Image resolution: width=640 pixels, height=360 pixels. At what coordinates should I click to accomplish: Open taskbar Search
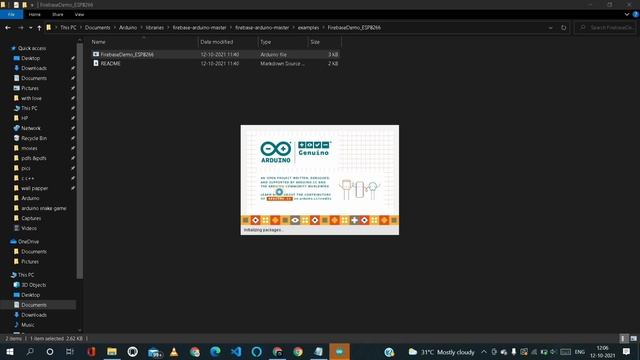tap(30, 351)
